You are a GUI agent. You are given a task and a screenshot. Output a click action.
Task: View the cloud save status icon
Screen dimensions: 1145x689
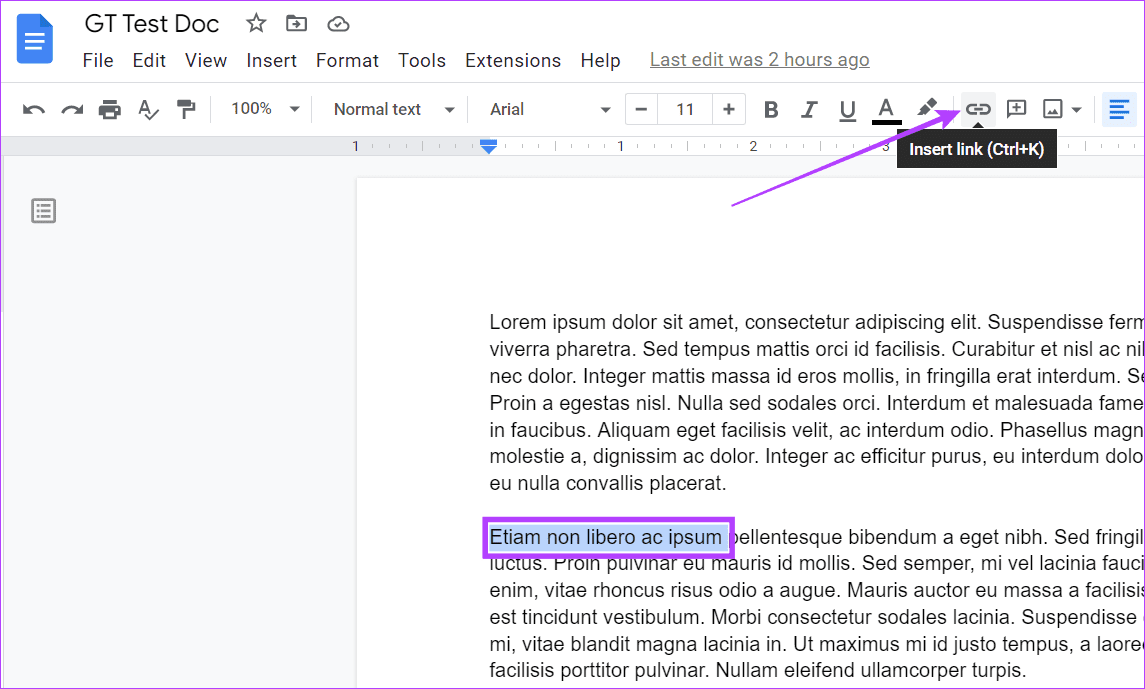pyautogui.click(x=338, y=24)
